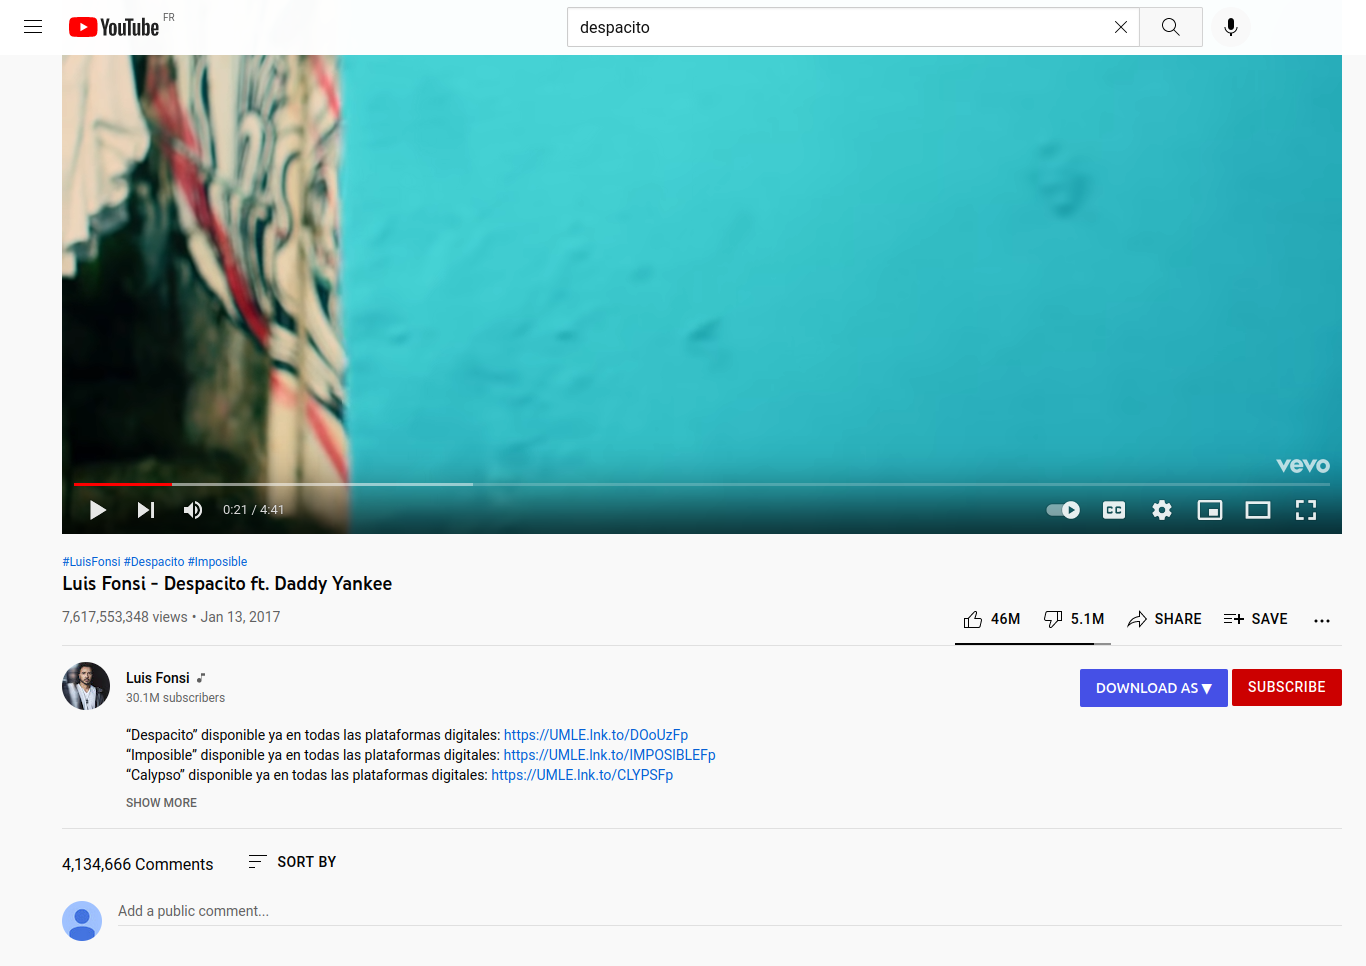Click the 4,134,666 Comments count
This screenshot has height=966, width=1366.
click(x=138, y=864)
